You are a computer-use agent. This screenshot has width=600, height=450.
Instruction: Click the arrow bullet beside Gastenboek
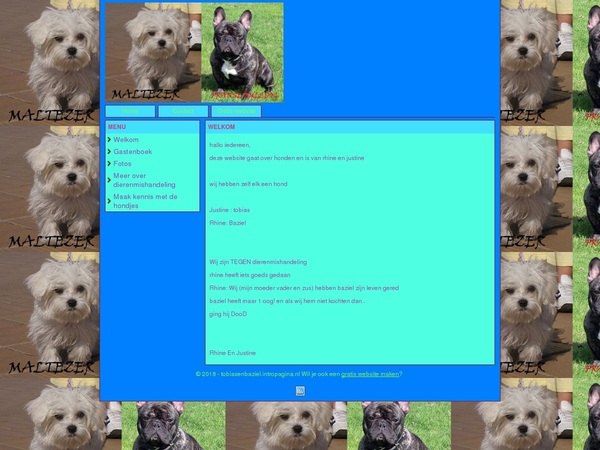tap(109, 152)
